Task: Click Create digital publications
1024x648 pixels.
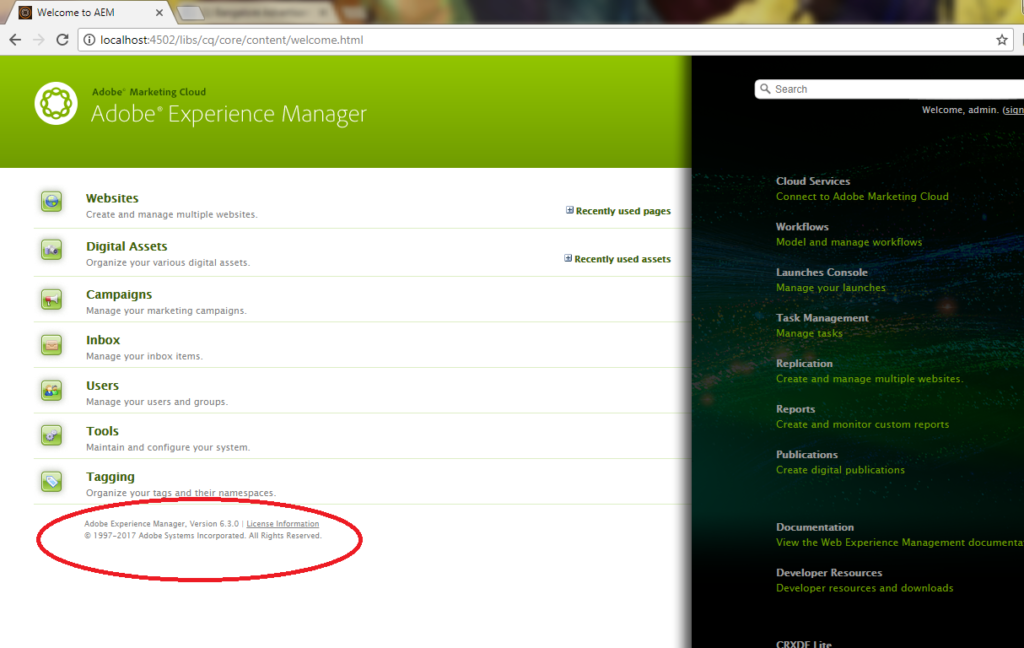Action: coord(840,470)
